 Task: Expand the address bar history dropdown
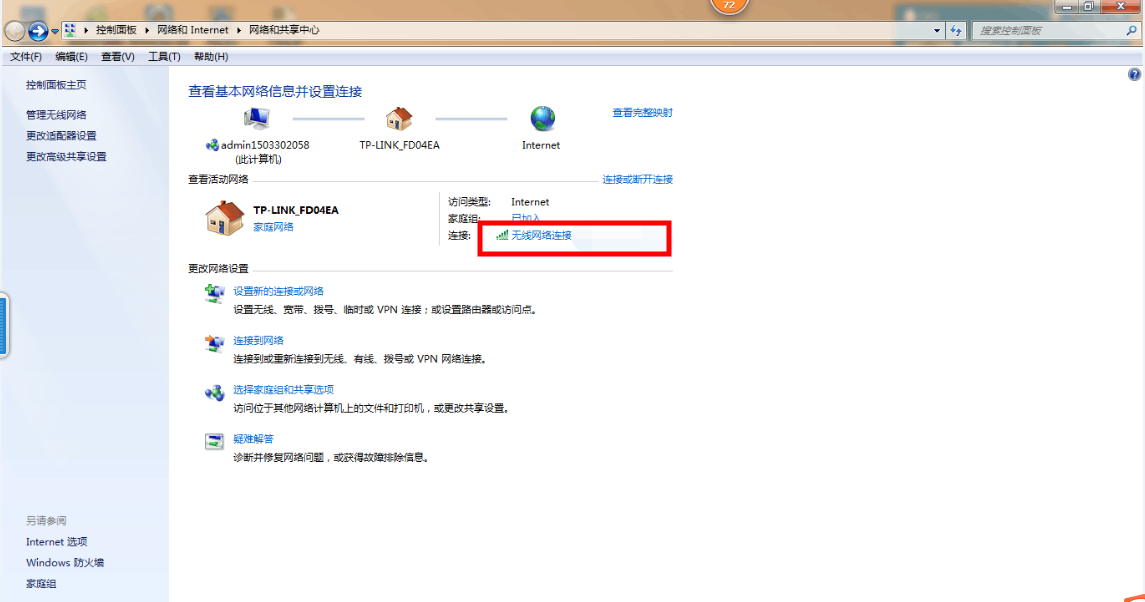(x=937, y=31)
